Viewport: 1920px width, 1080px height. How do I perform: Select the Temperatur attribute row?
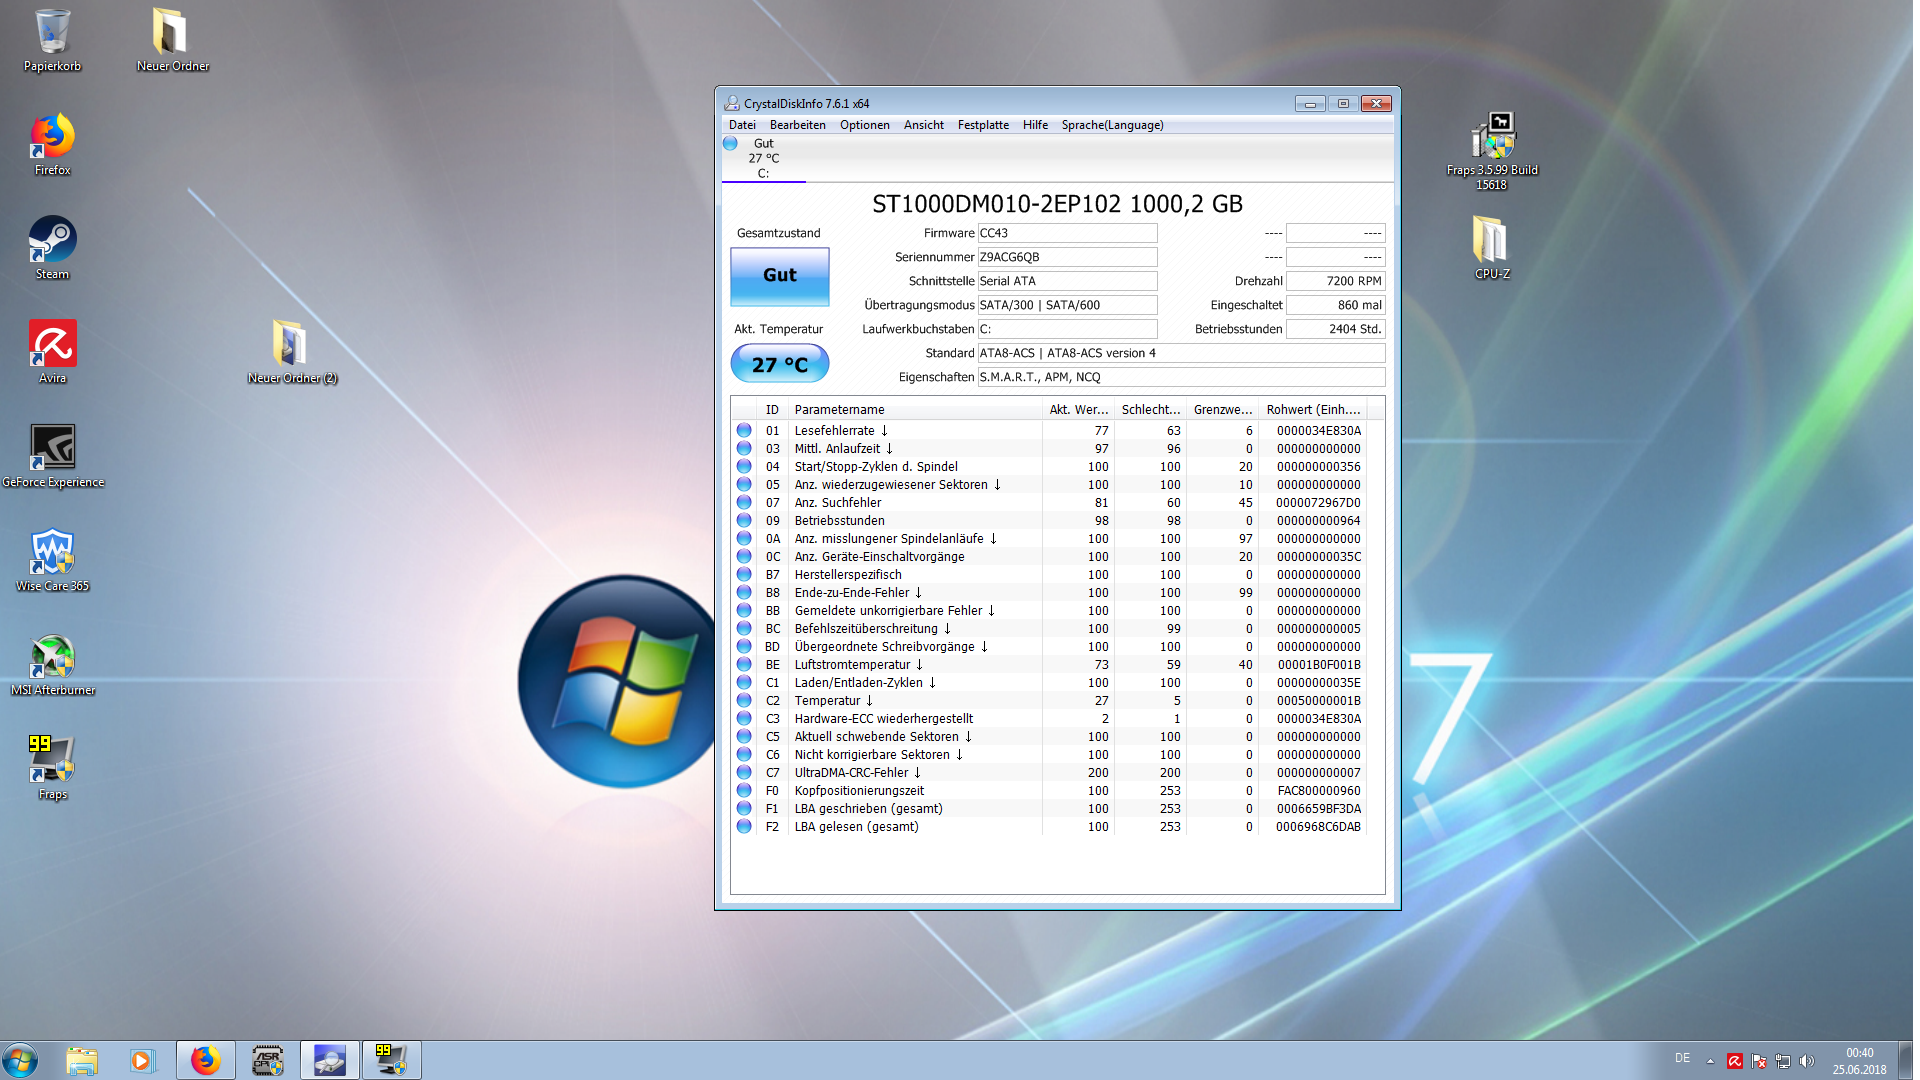pos(827,701)
